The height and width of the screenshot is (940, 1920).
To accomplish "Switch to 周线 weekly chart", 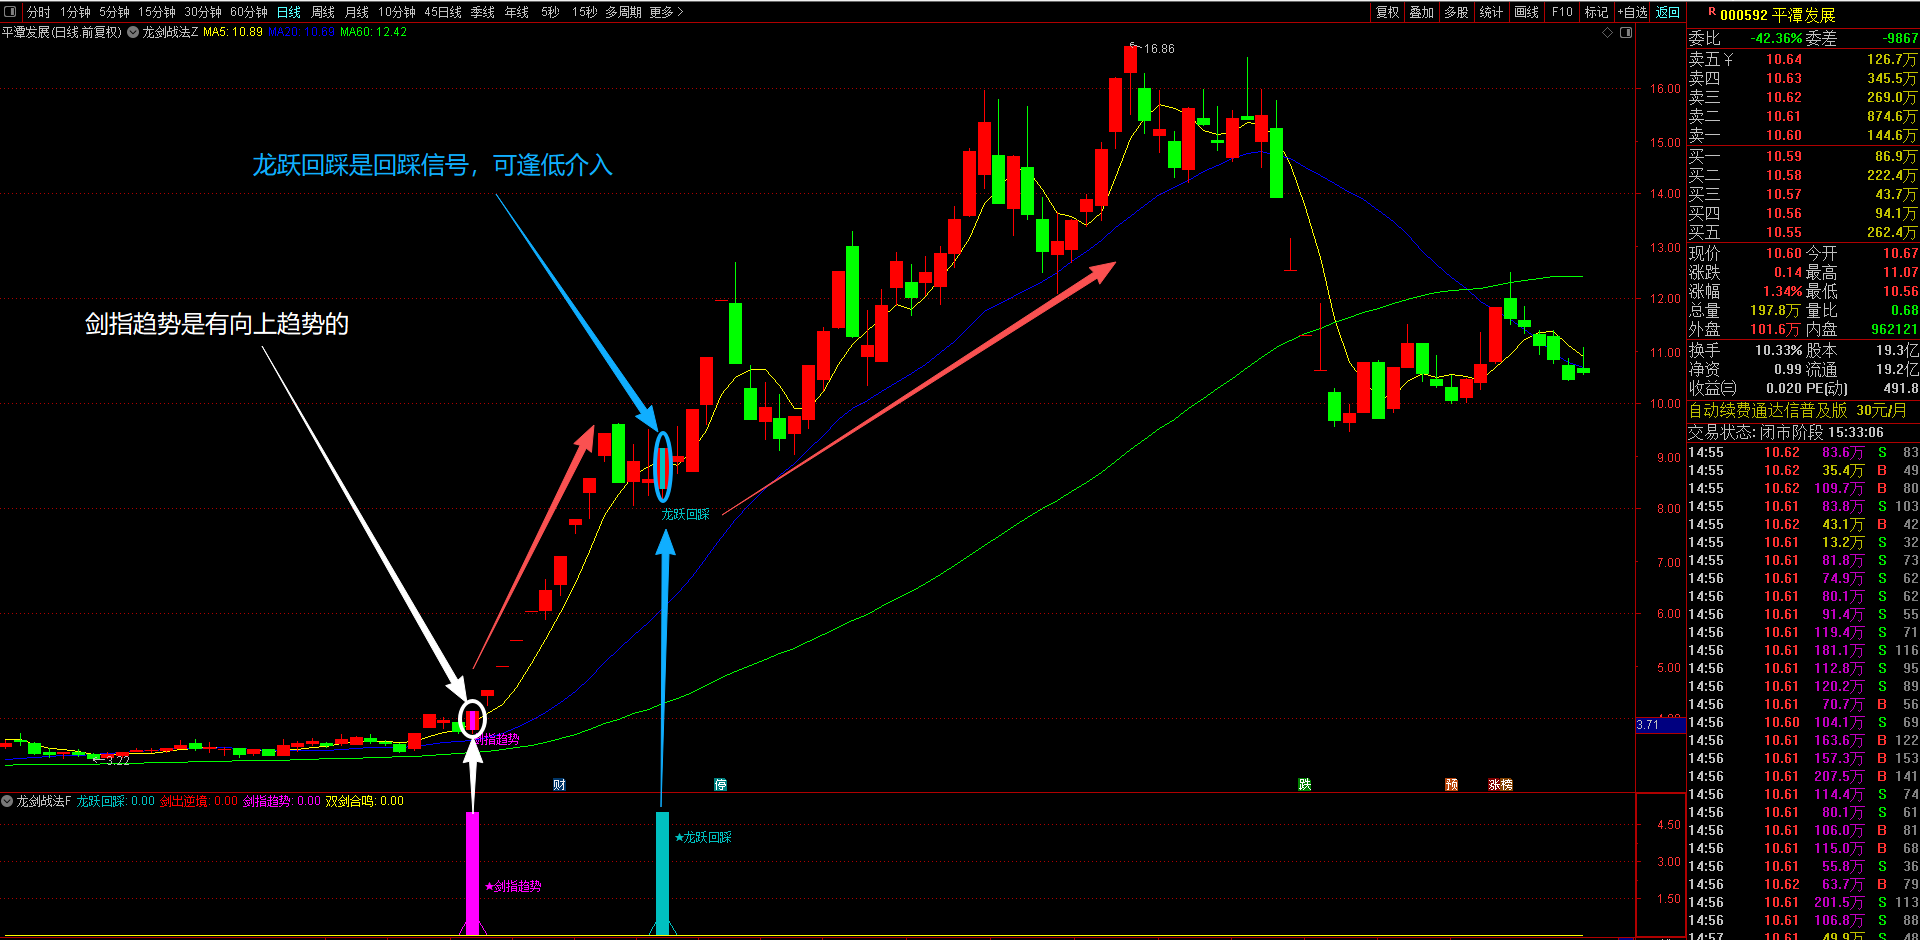I will pyautogui.click(x=323, y=12).
